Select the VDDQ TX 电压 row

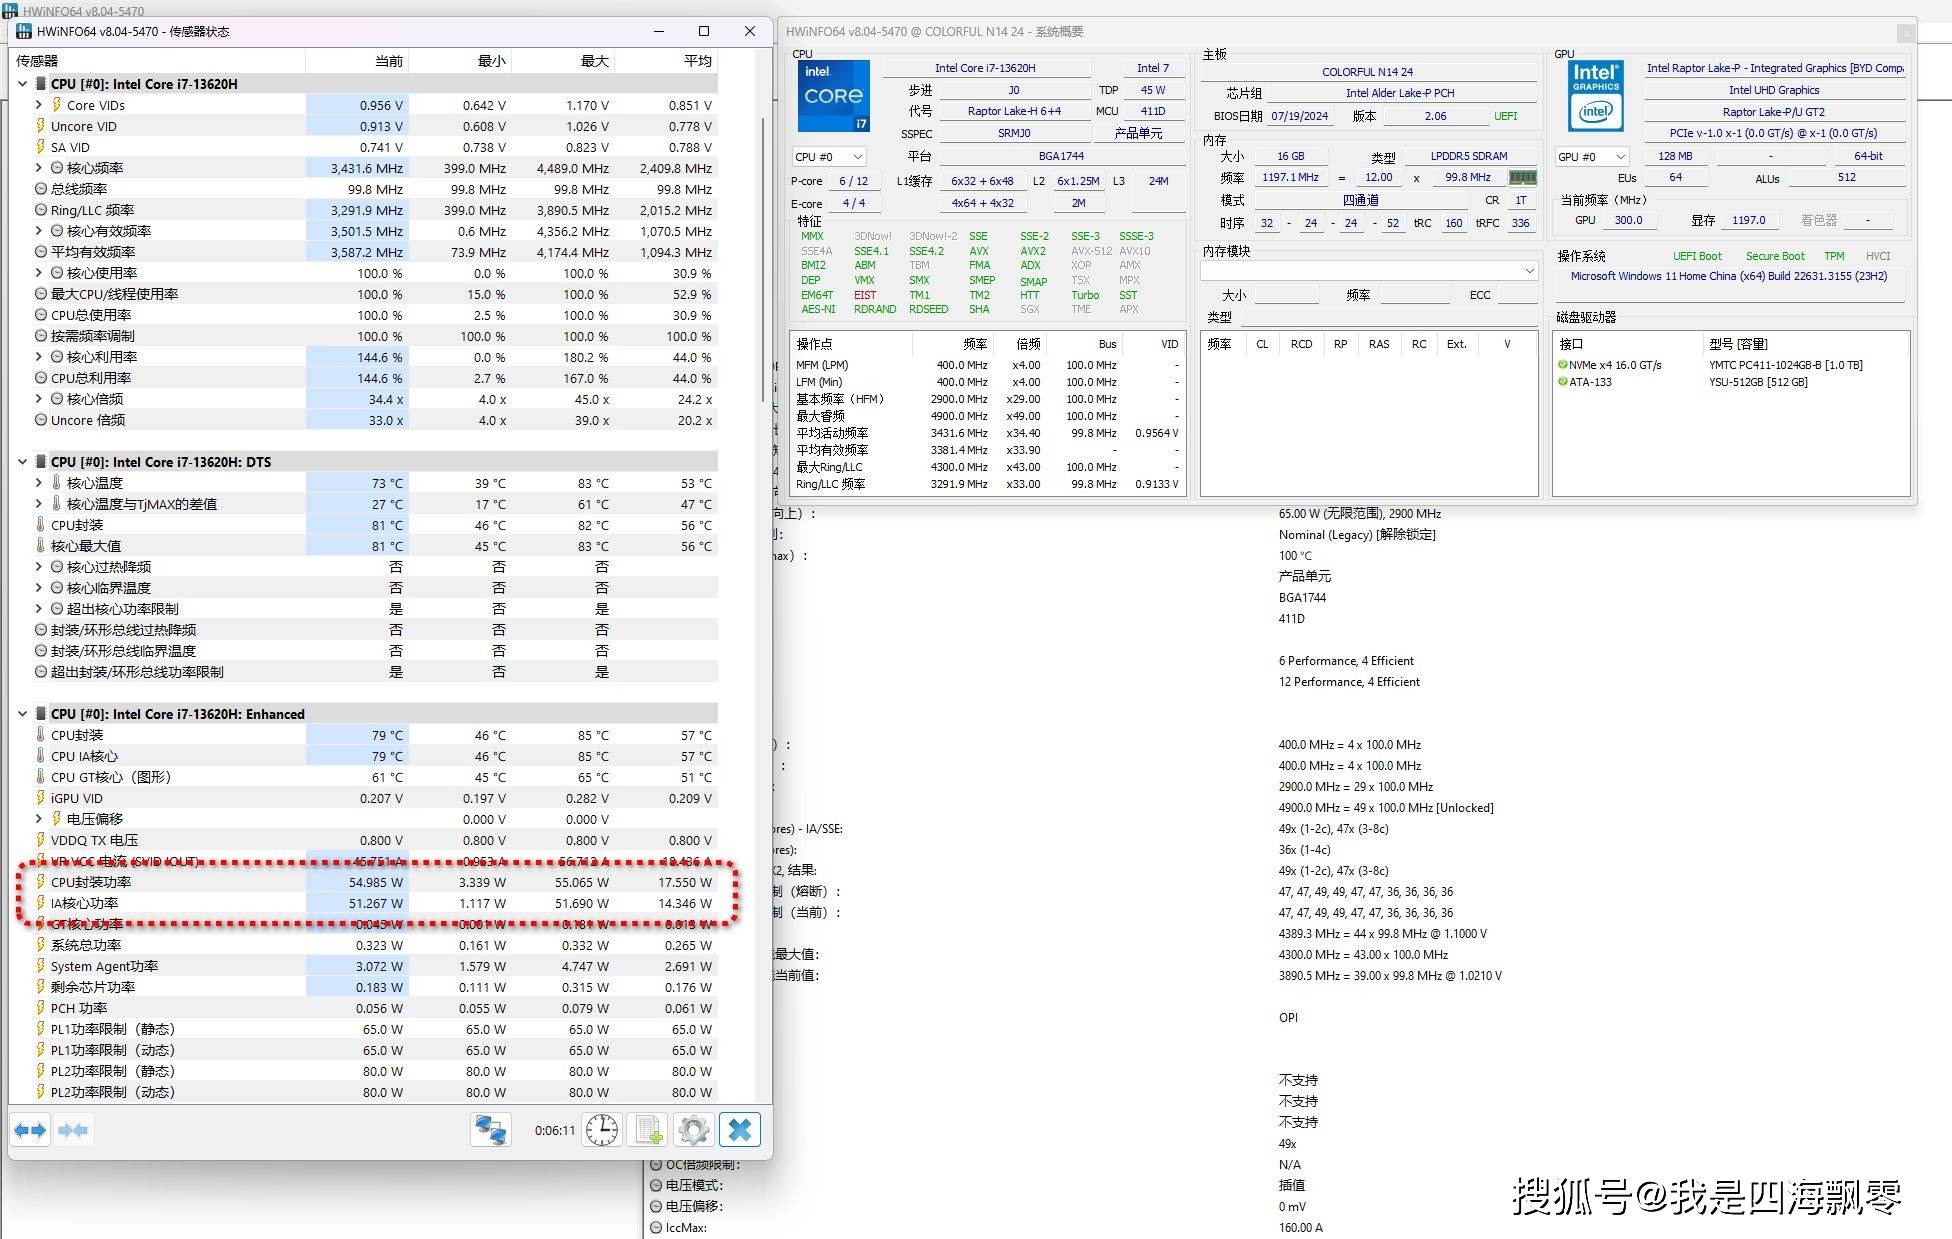point(364,840)
